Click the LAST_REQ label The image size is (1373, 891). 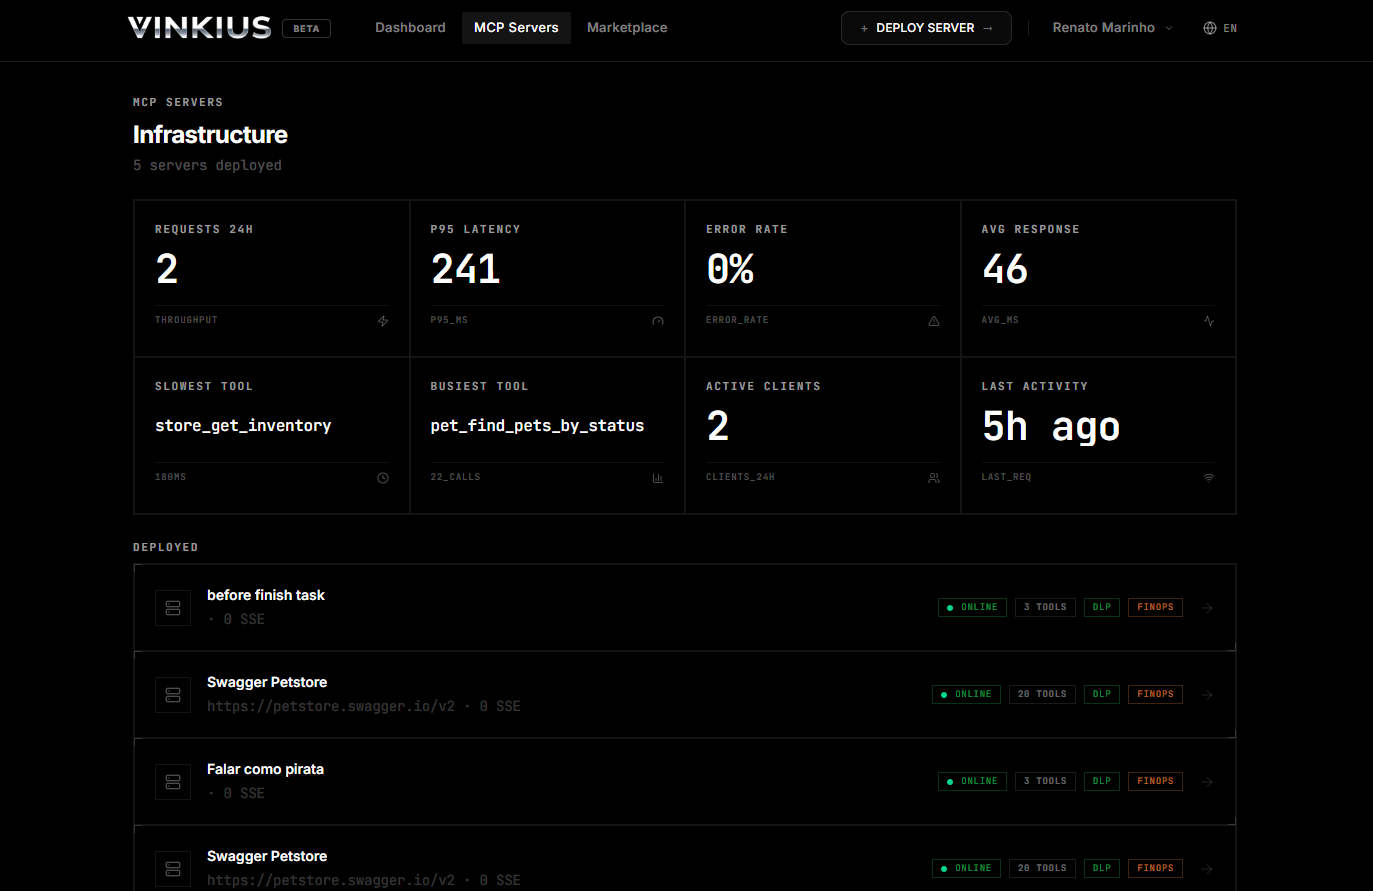pos(1006,478)
